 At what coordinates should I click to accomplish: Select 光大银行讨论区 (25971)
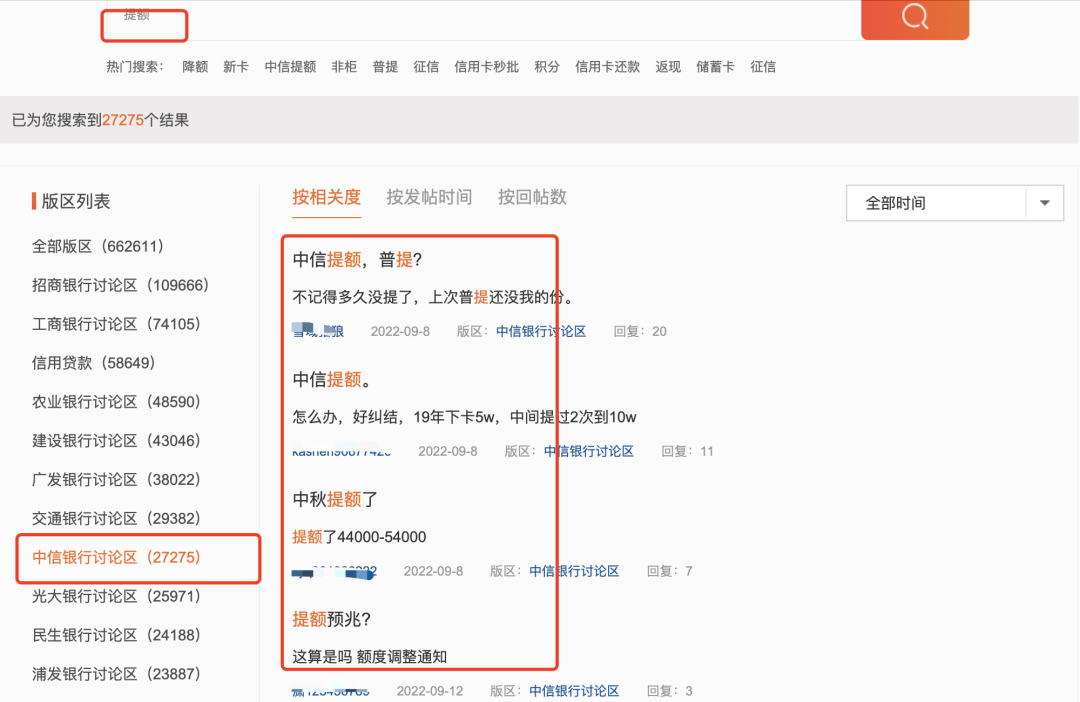116,597
